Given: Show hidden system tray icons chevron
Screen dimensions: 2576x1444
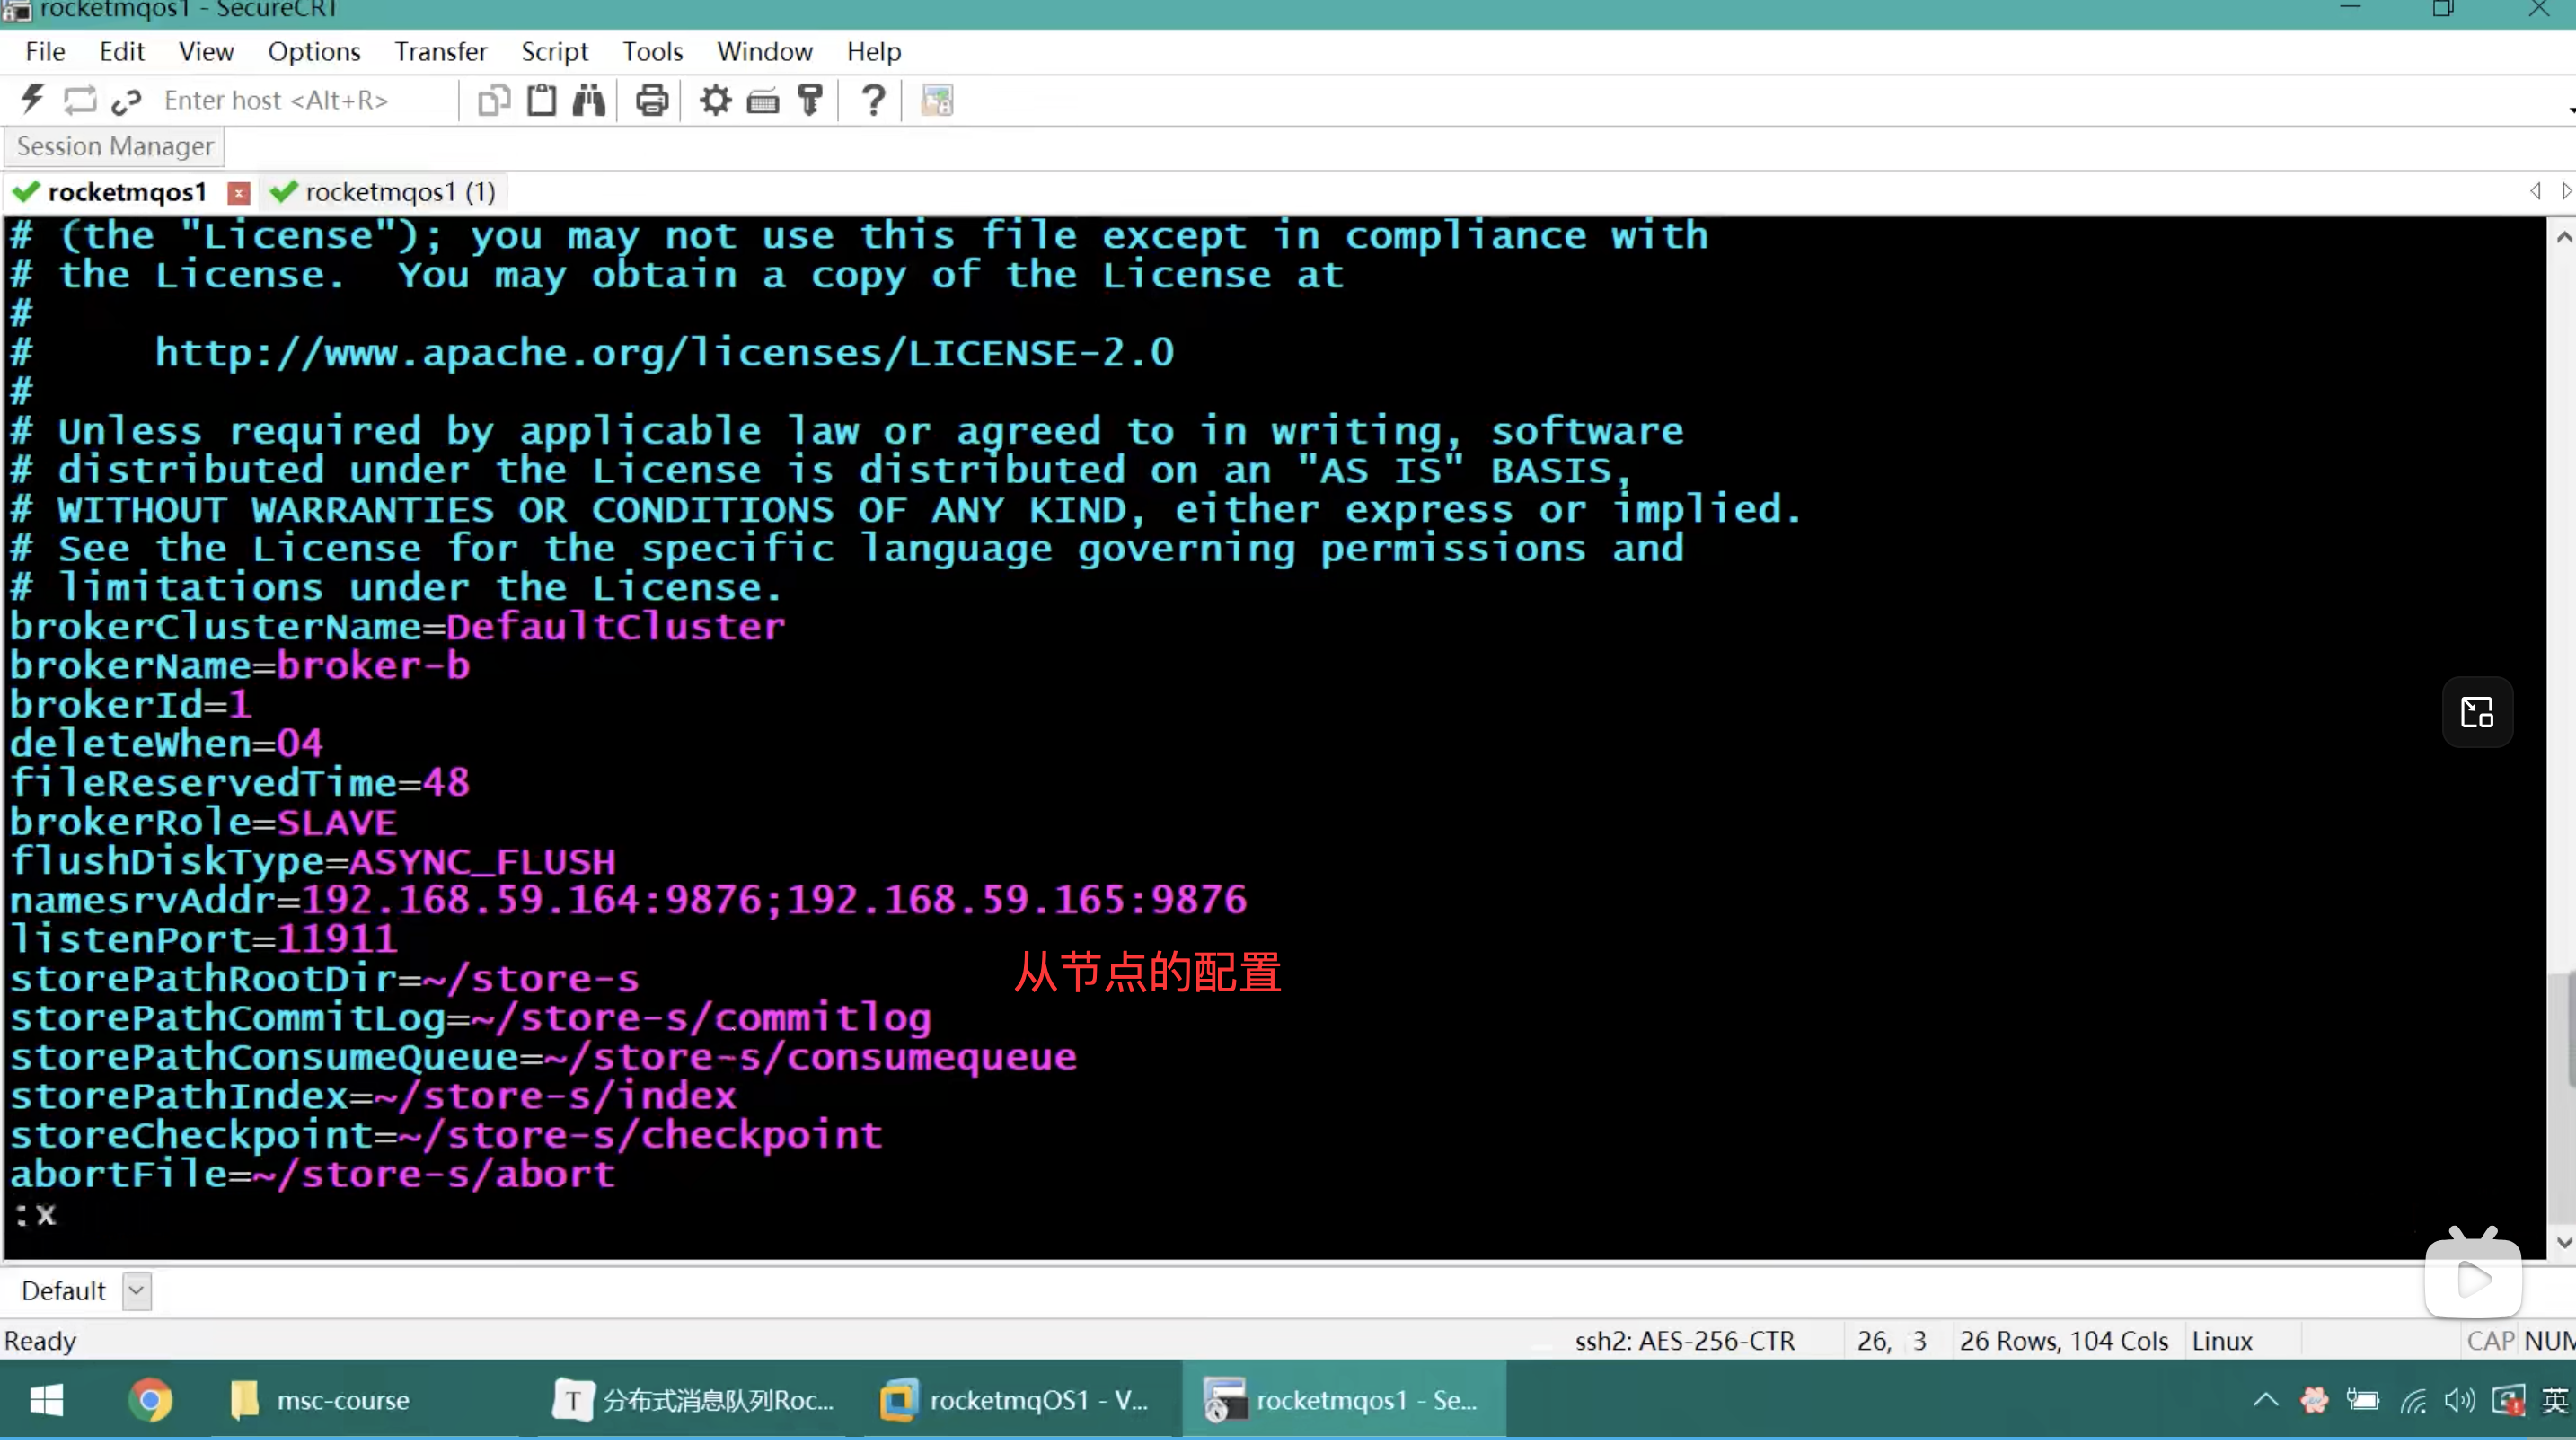Looking at the screenshot, I should pyautogui.click(x=2266, y=1402).
